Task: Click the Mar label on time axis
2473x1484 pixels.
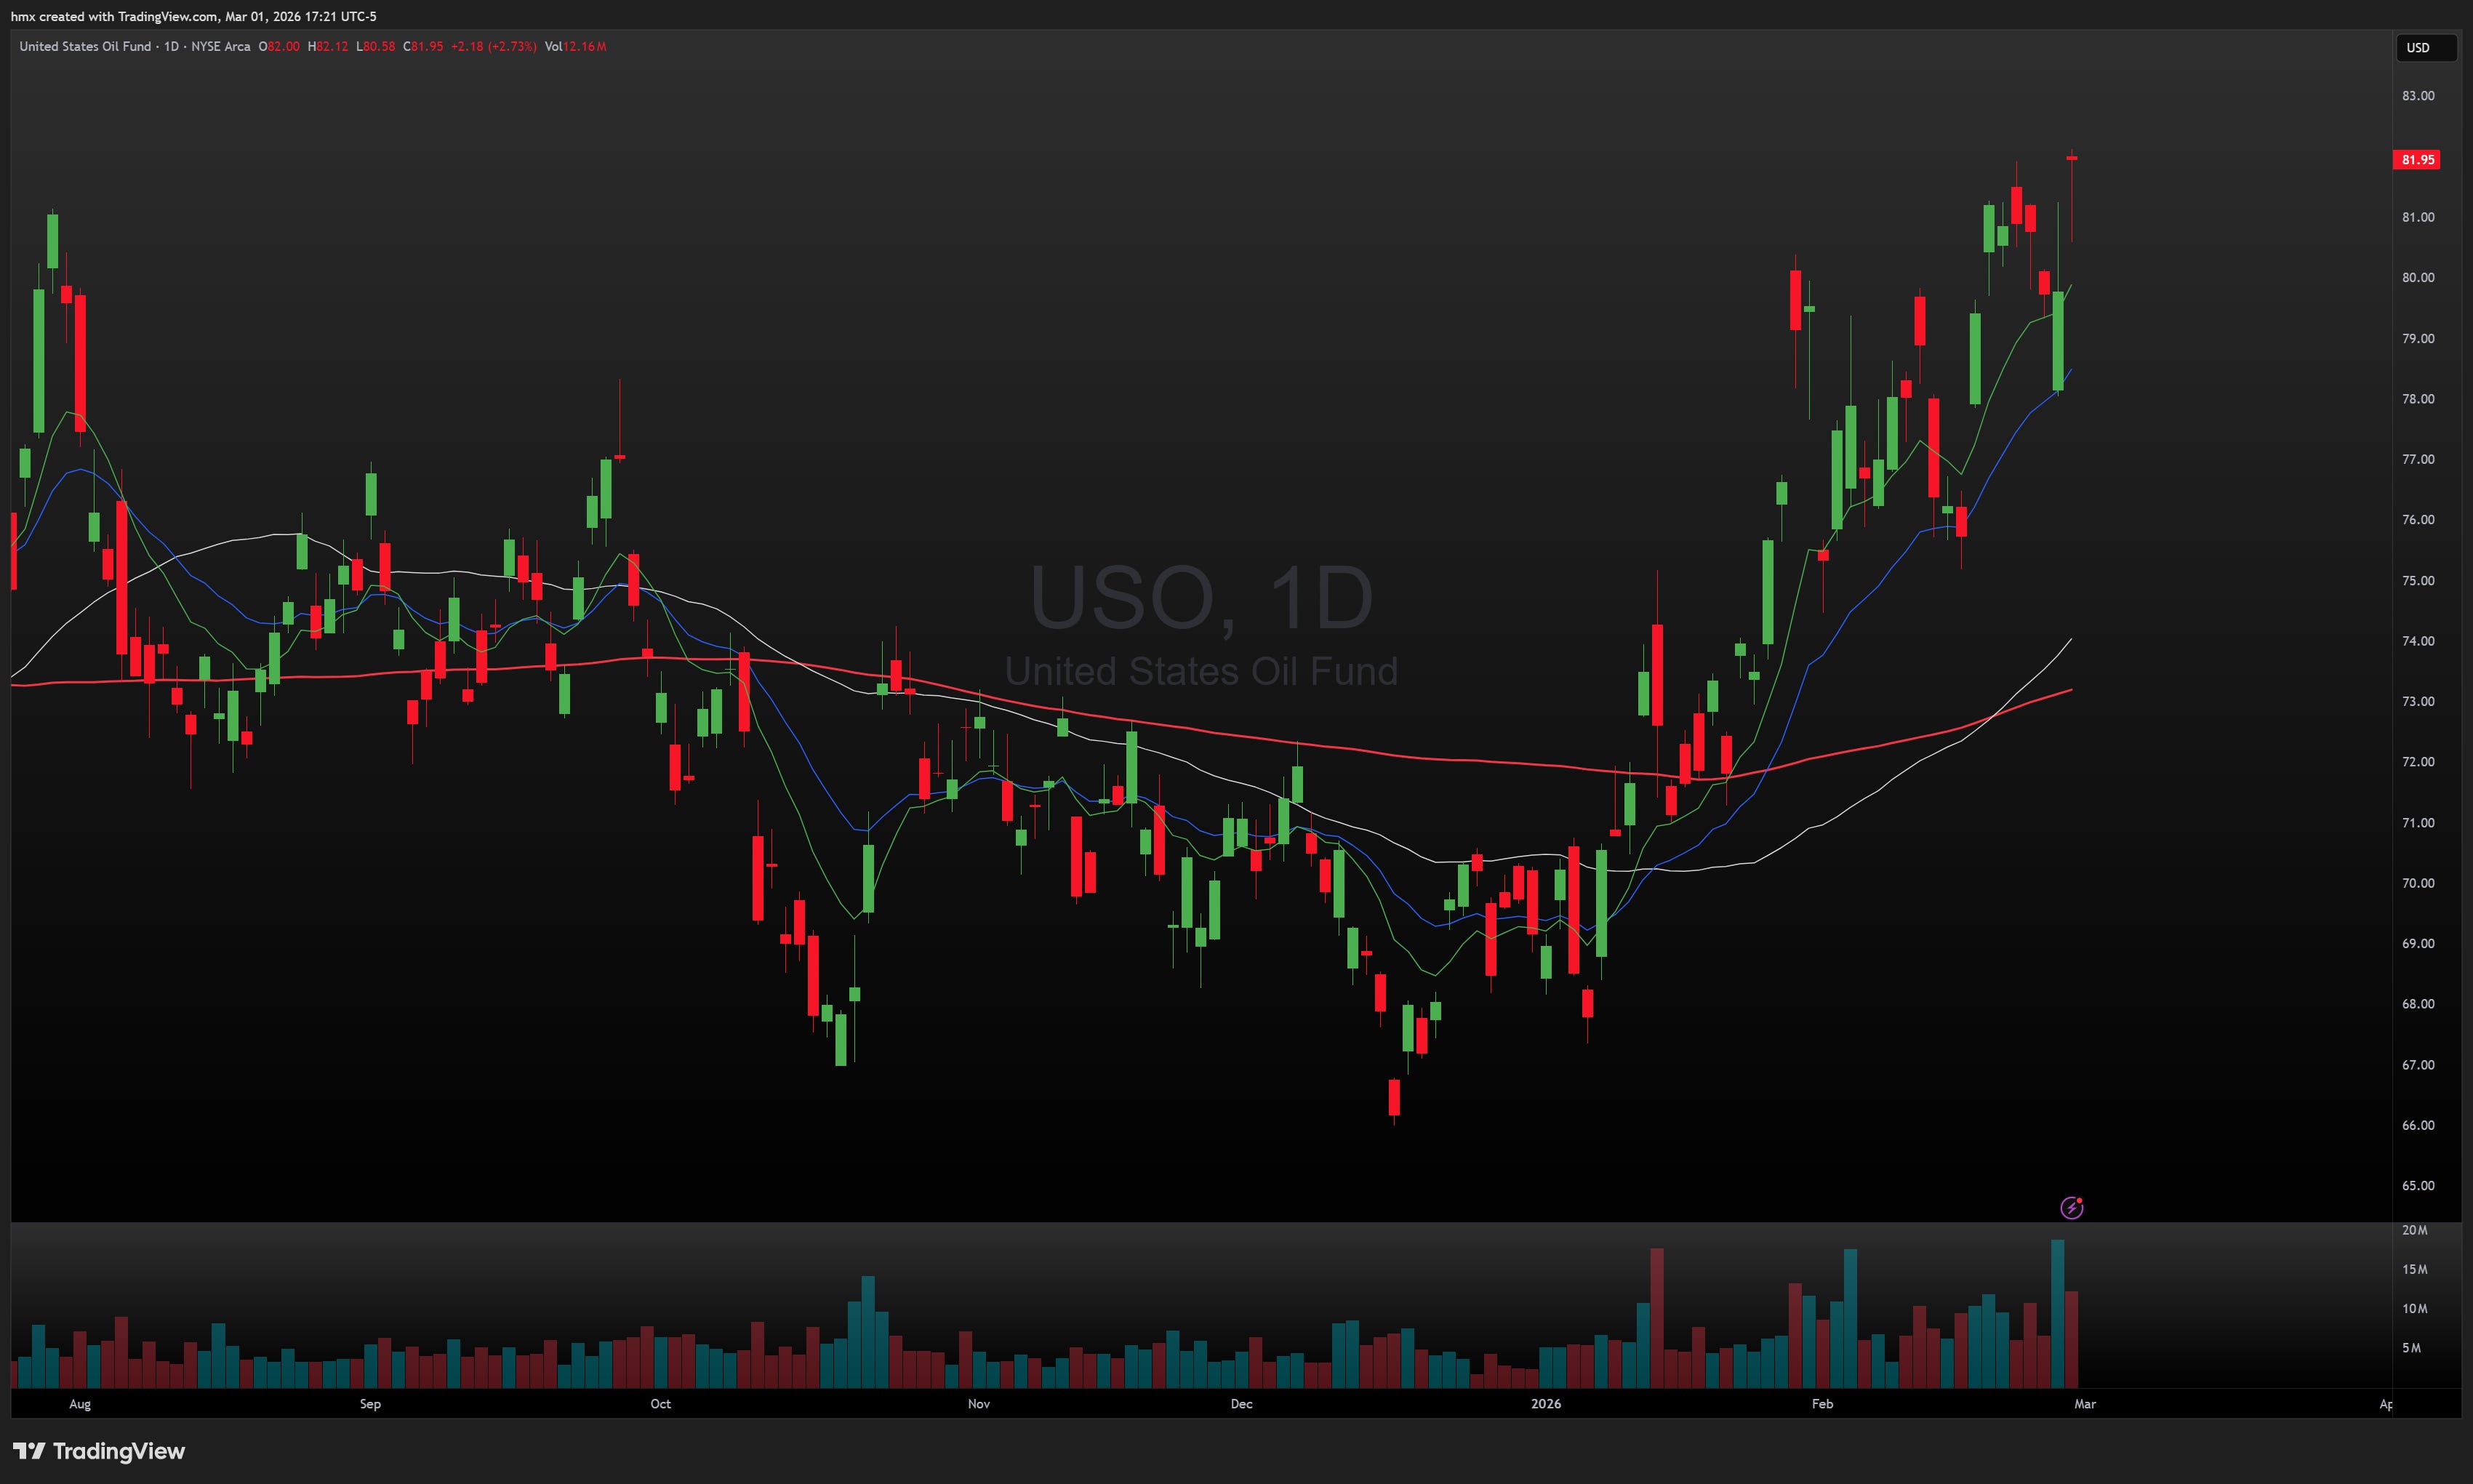Action: coord(2084,1404)
